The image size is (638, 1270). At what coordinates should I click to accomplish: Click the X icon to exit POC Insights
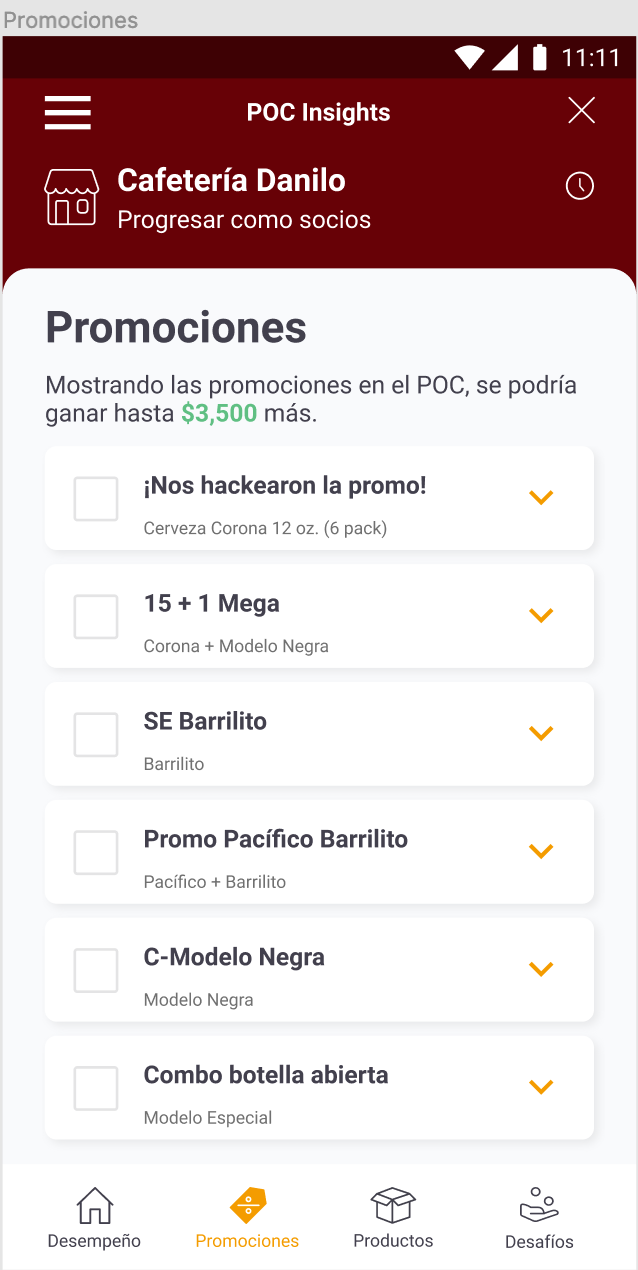click(581, 110)
